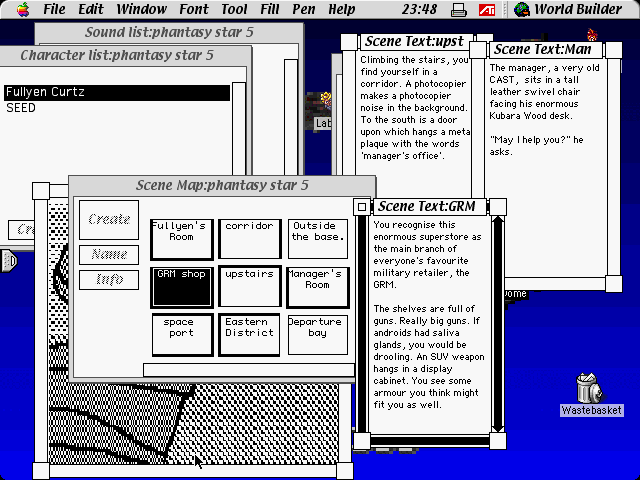The height and width of the screenshot is (480, 640).
Task: Open the Edit menu
Action: [91, 9]
